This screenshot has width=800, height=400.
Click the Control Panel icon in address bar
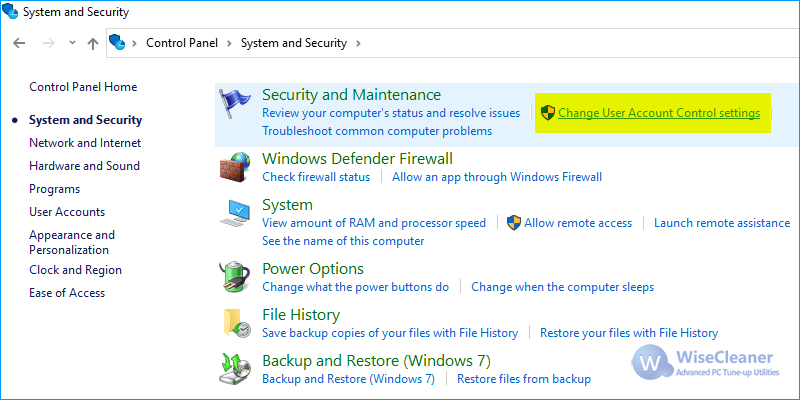click(x=117, y=43)
